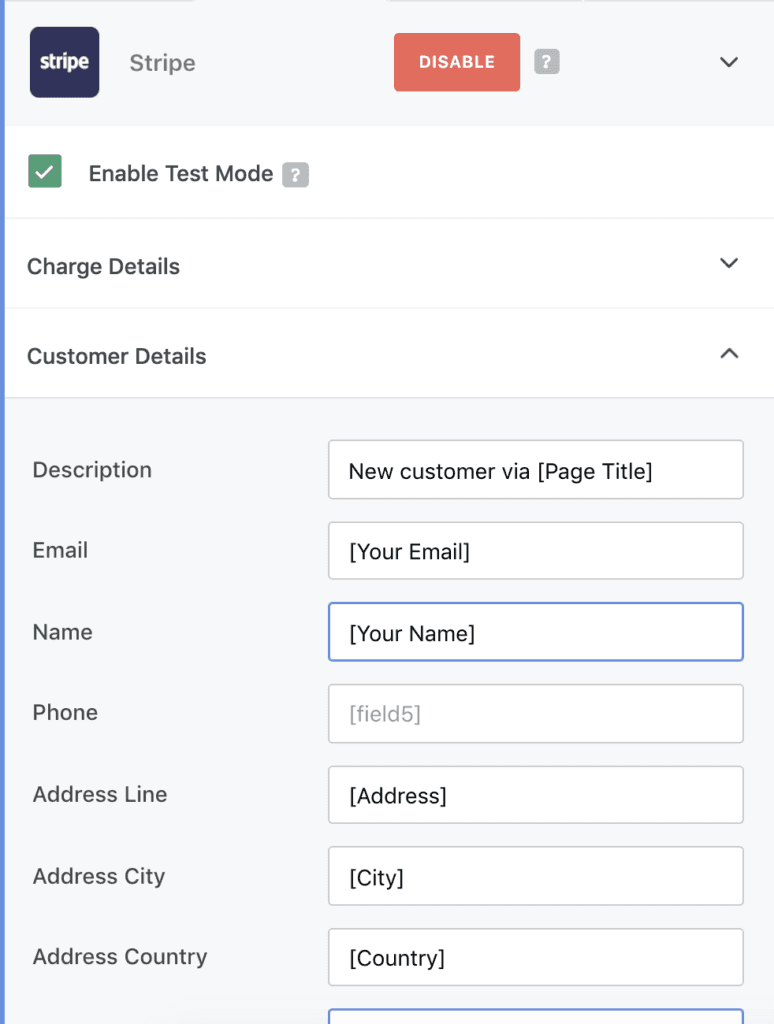Open the Charge Details heading

[103, 266]
